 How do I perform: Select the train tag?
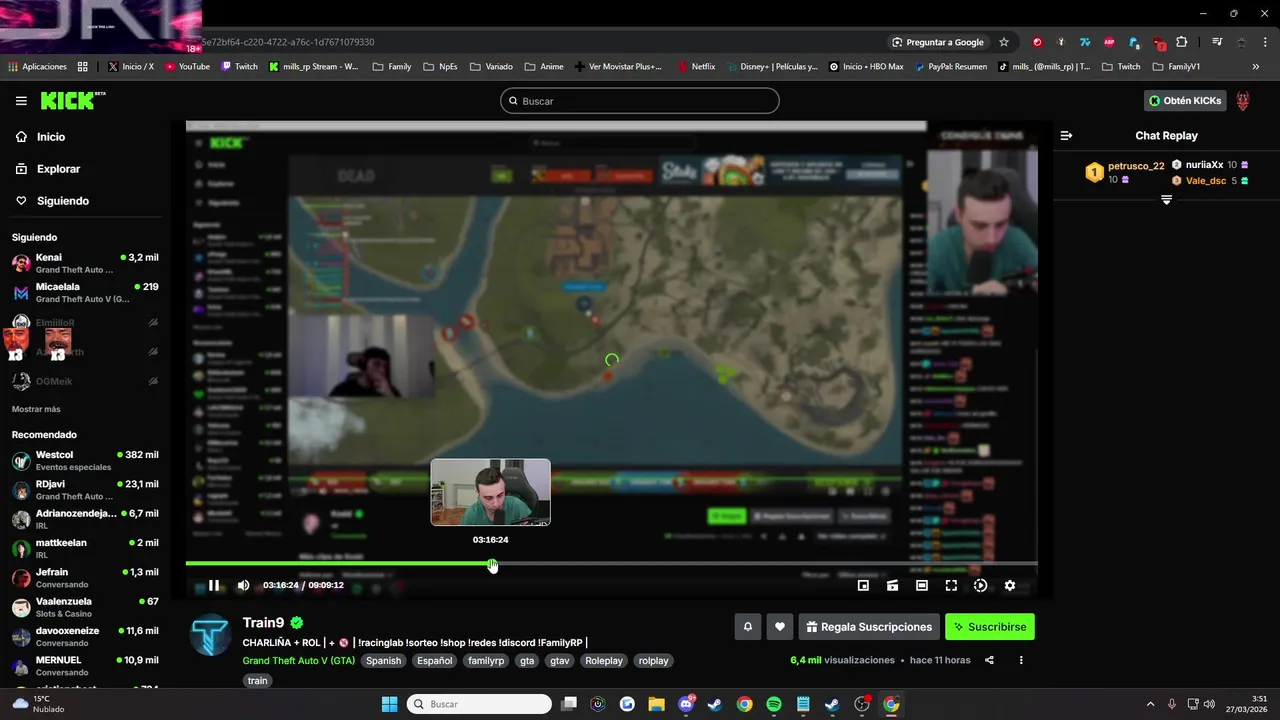[258, 681]
